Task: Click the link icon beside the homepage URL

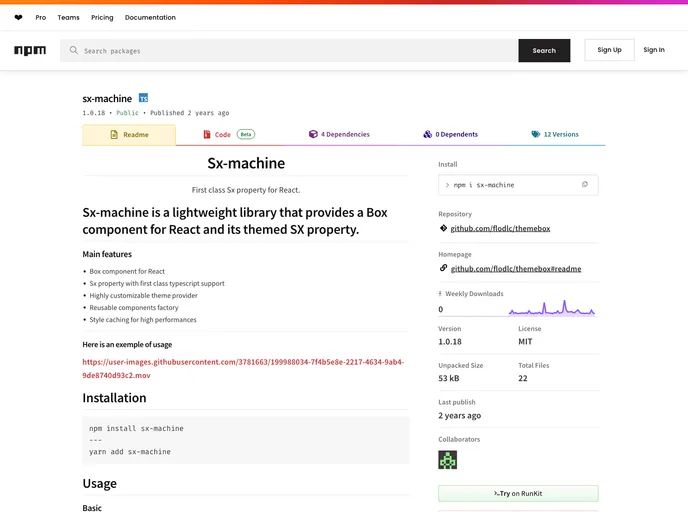Action: pyautogui.click(x=443, y=268)
